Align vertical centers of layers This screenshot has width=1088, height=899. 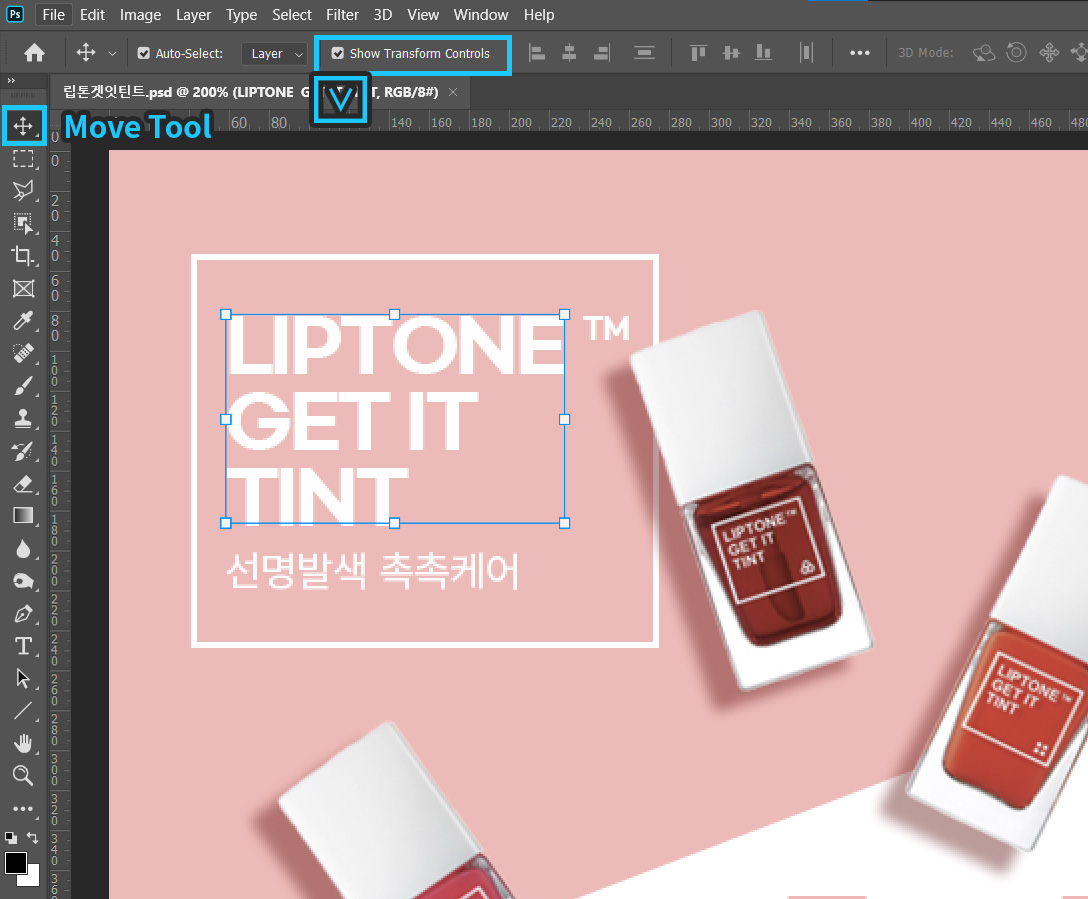click(731, 53)
